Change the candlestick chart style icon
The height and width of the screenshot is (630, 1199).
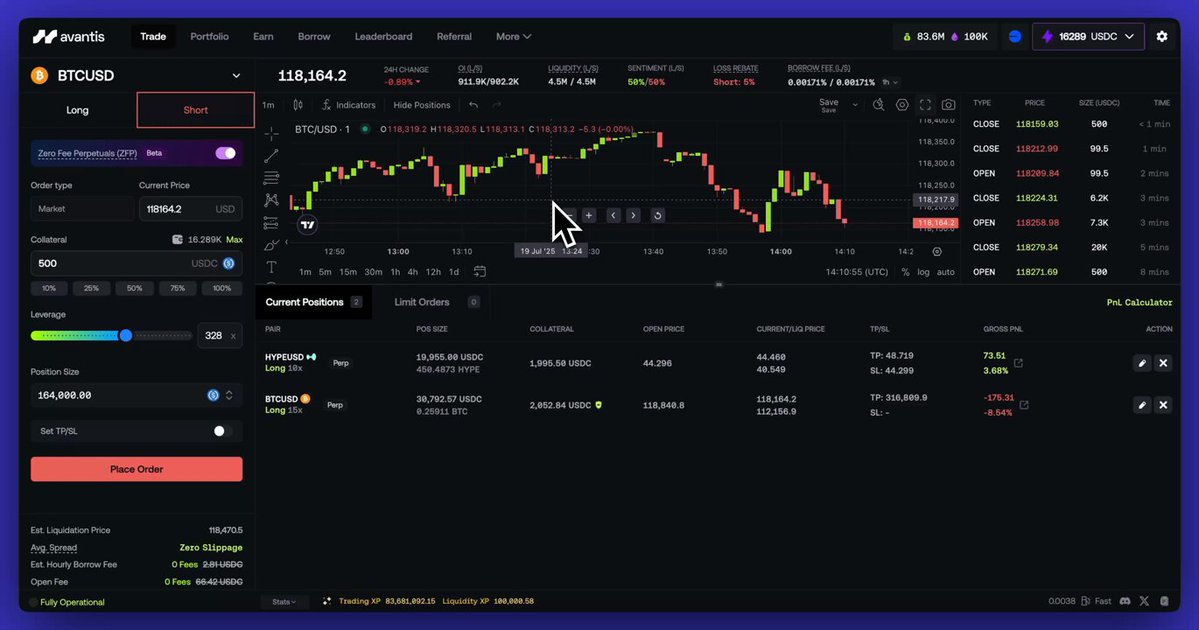(x=298, y=105)
